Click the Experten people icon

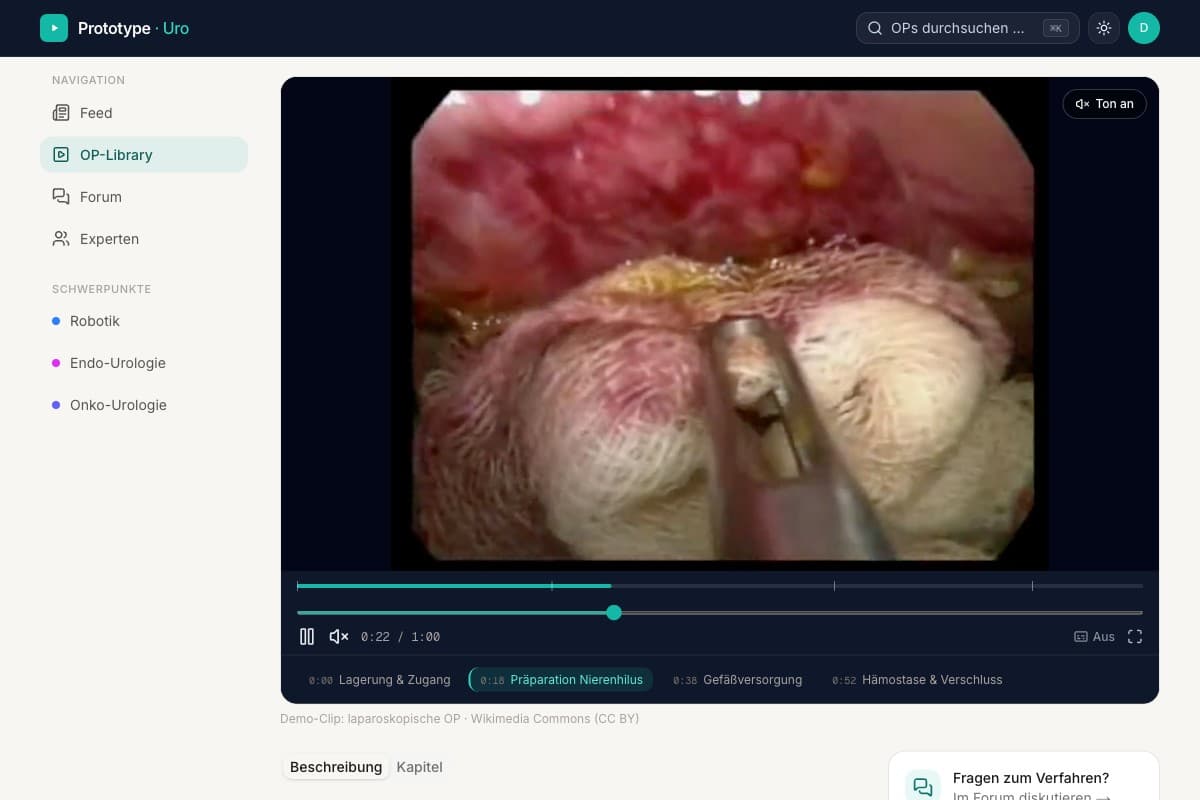(x=61, y=239)
